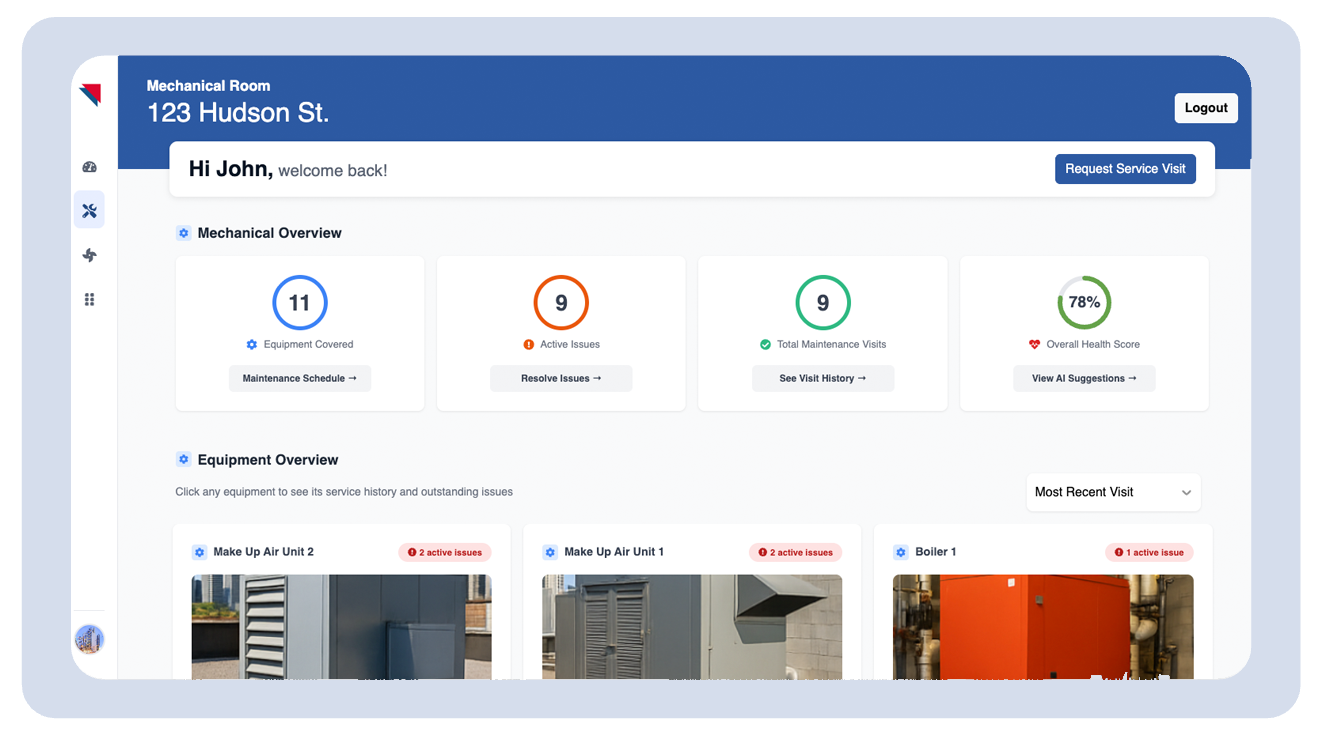Click the 2 active issues badge on Make Up Air Unit 2
Viewport: 1320px width, 740px height.
pos(444,551)
